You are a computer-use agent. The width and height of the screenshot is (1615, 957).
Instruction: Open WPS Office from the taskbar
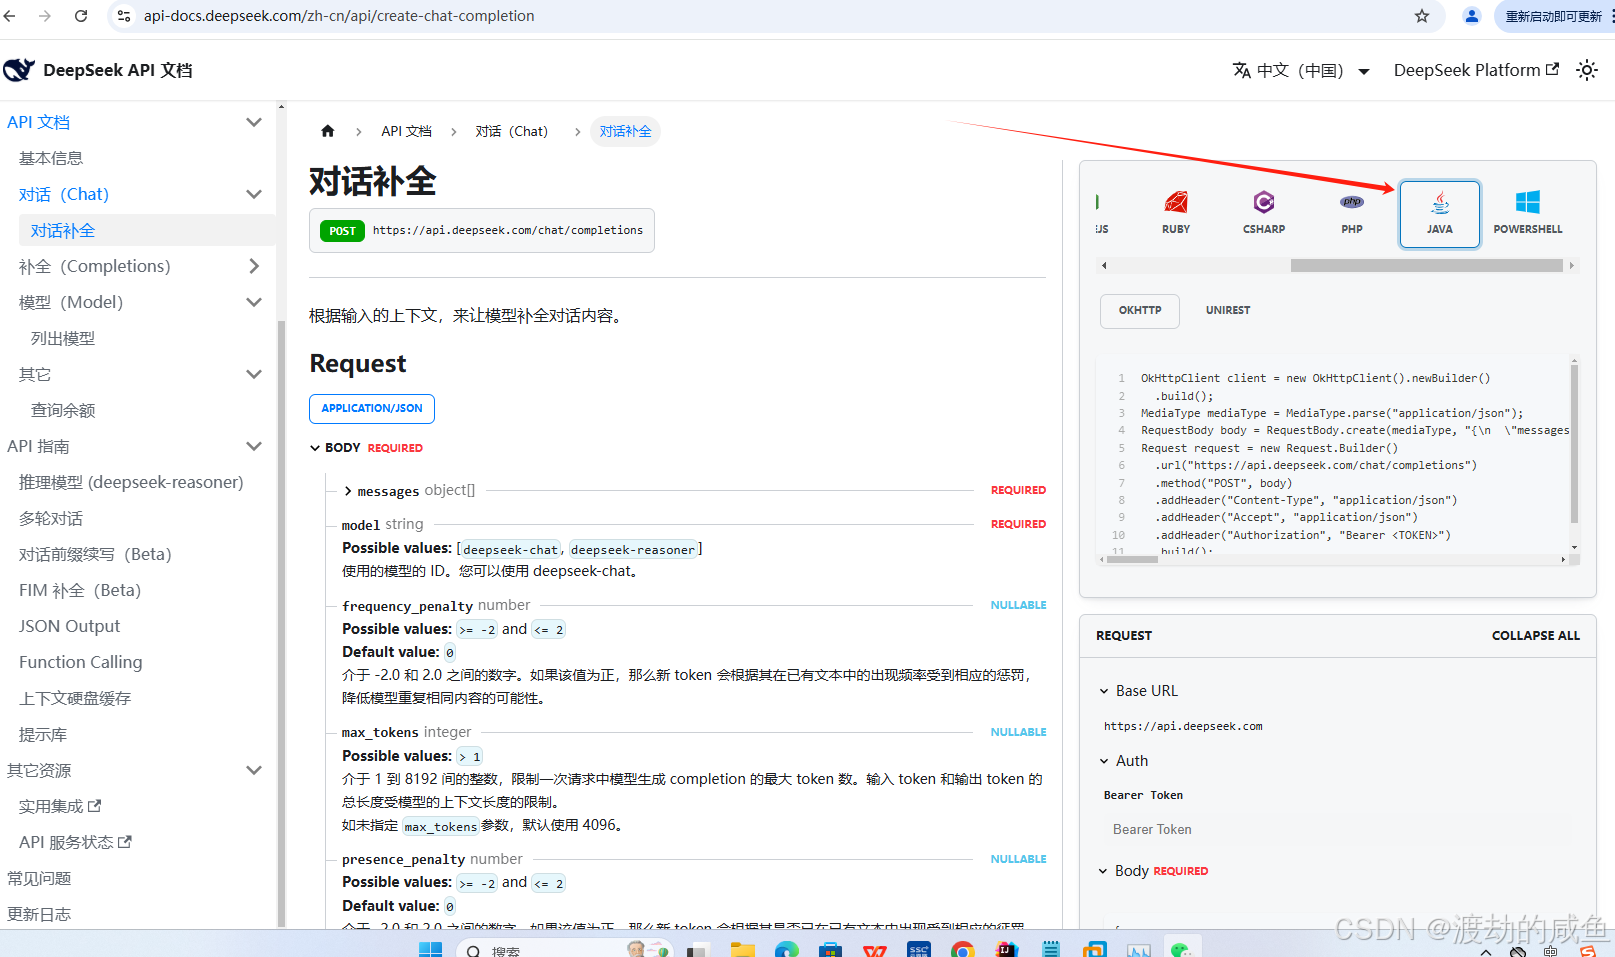[875, 949]
